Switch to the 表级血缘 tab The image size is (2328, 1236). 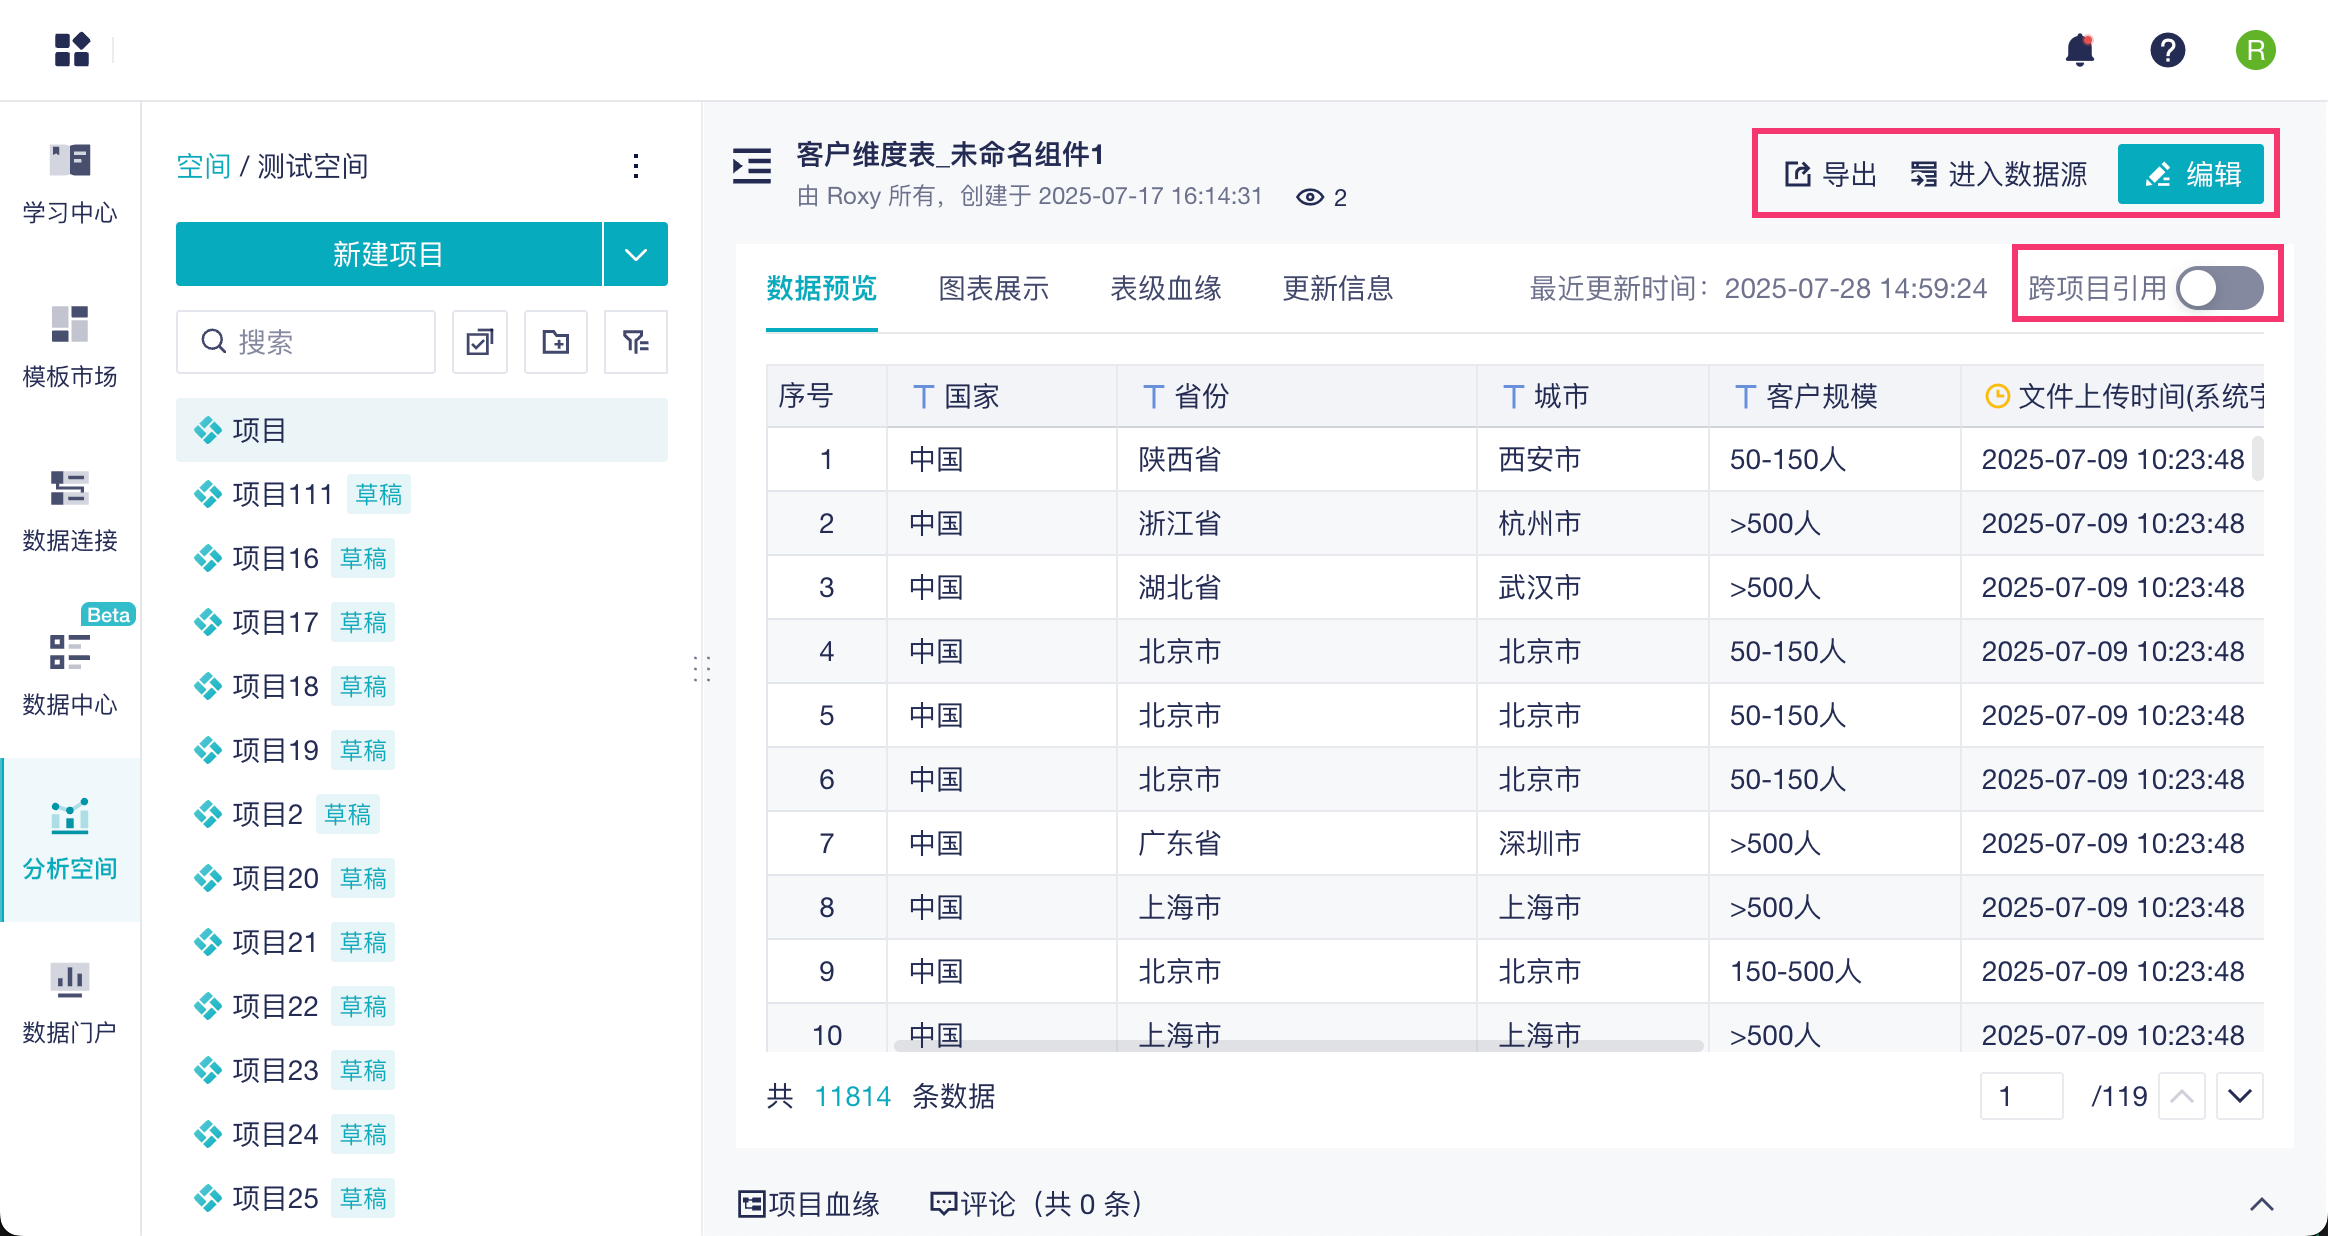click(1166, 289)
